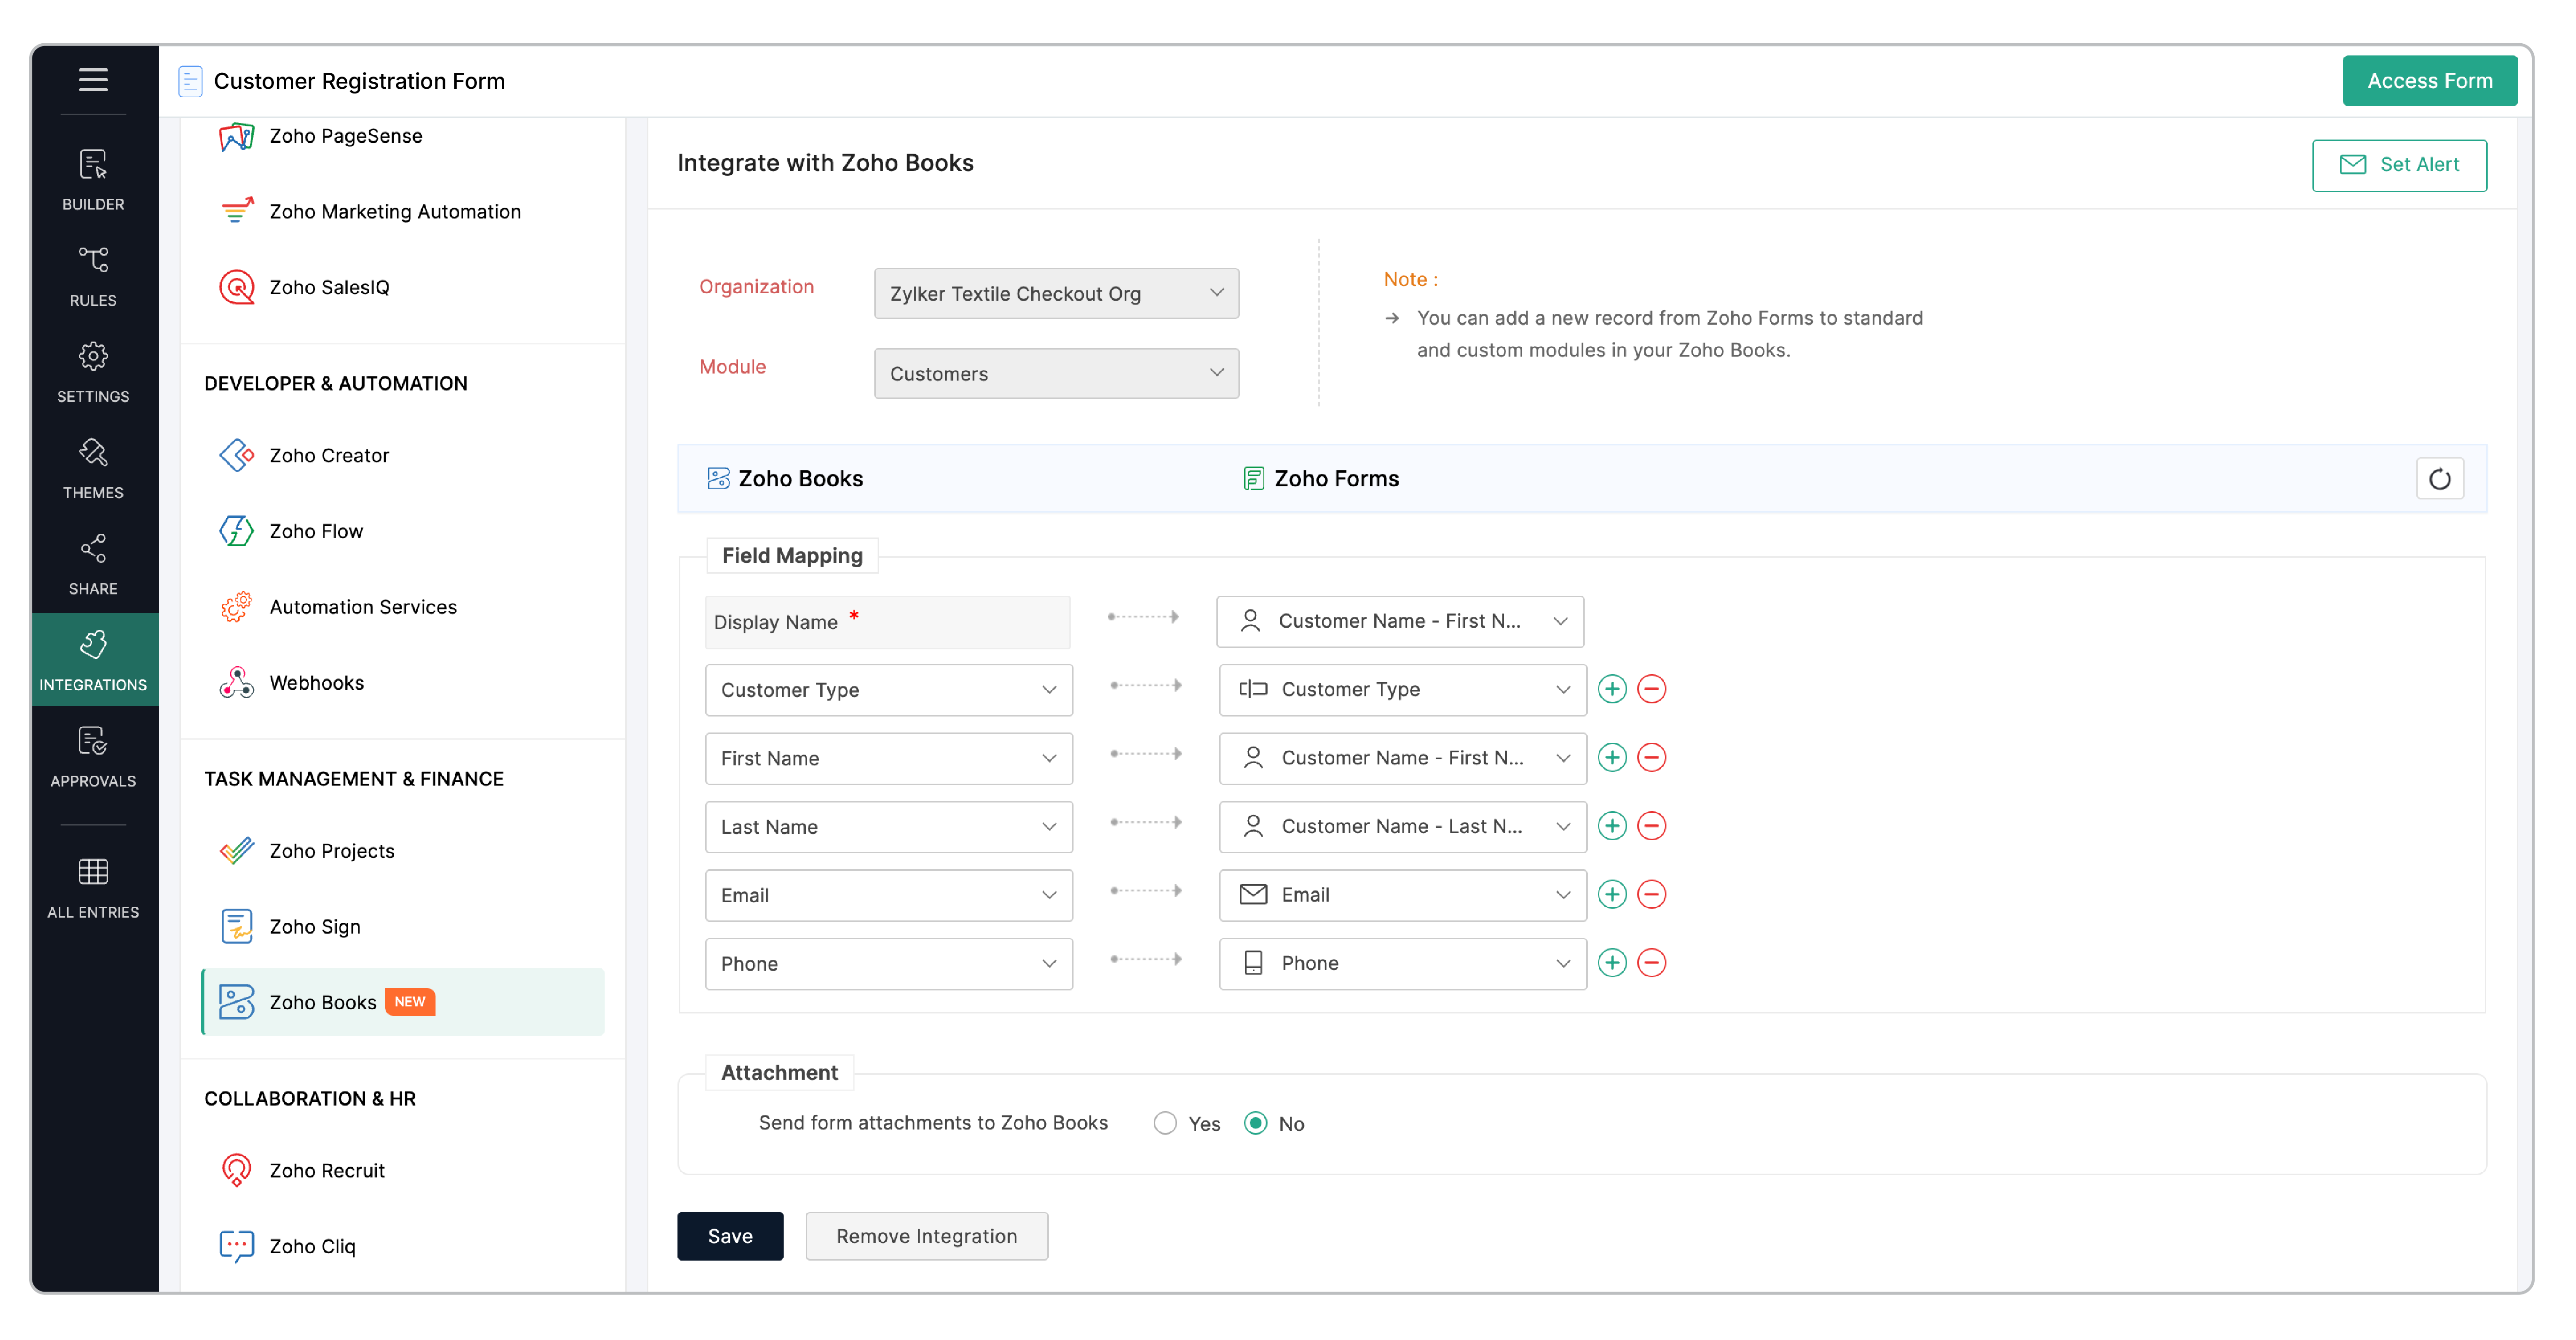This screenshot has width=2576, height=1340.
Task: Click the Remove Integration button
Action: 925,1236
